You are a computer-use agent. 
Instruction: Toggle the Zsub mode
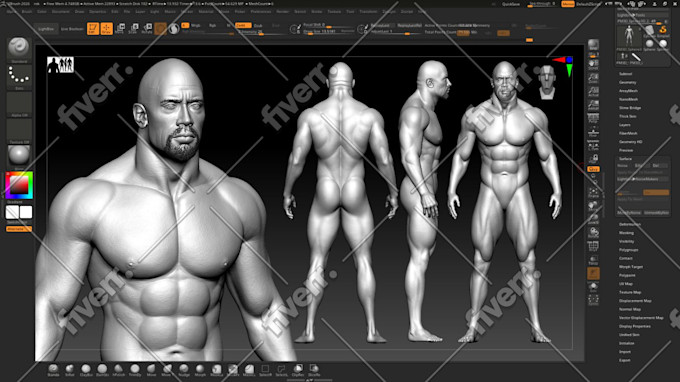pyautogui.click(x=258, y=26)
